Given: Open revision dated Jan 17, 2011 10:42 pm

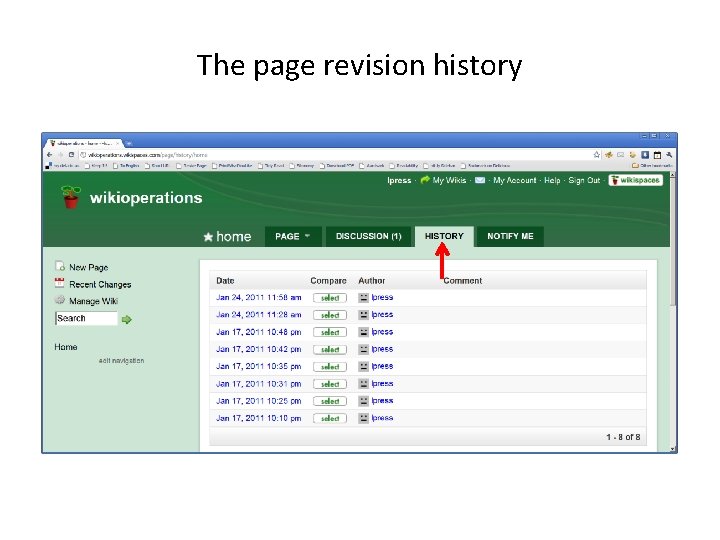Looking at the screenshot, I should (259, 349).
